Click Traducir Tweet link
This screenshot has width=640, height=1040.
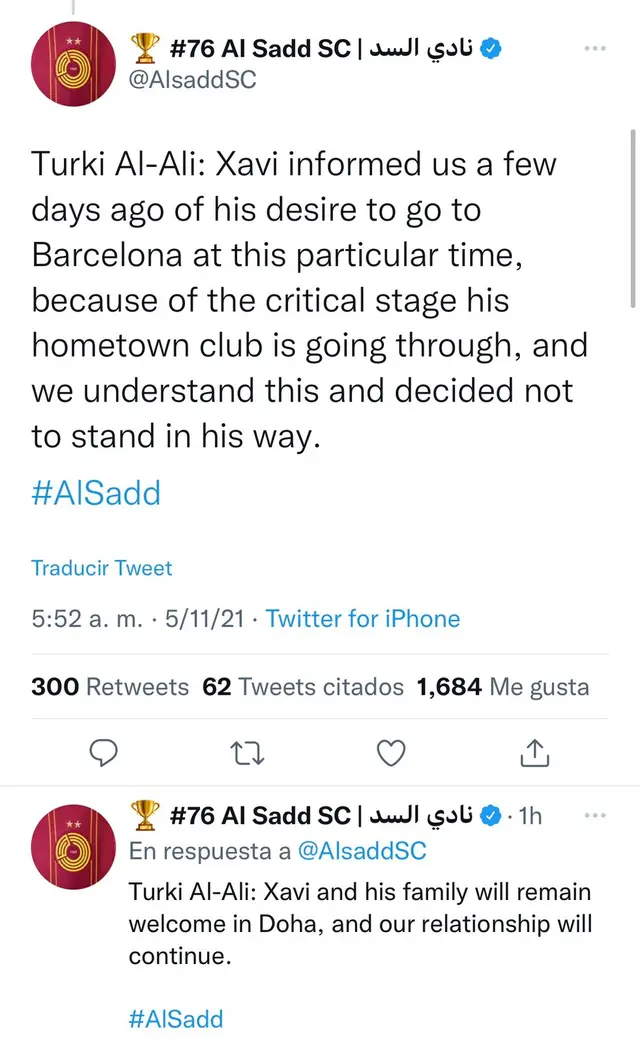[x=102, y=568]
